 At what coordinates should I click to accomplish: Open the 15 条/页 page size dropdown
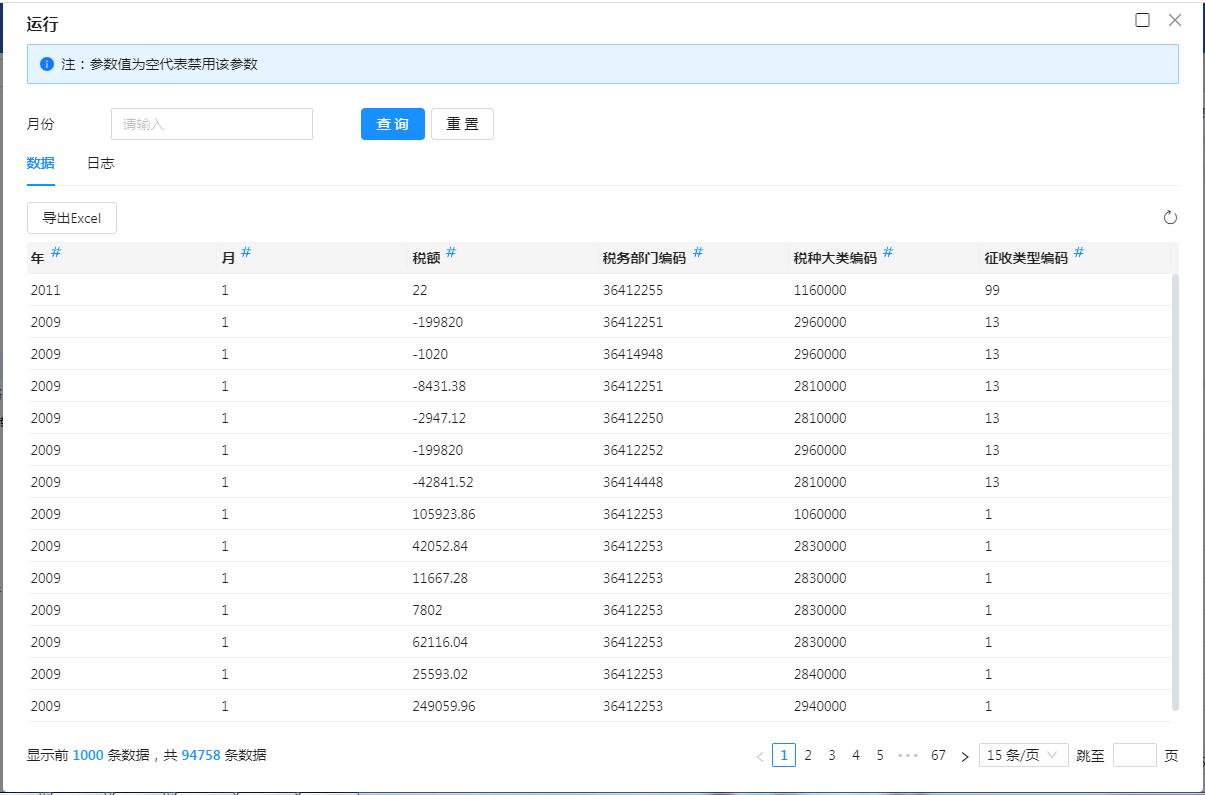[x=1023, y=755]
